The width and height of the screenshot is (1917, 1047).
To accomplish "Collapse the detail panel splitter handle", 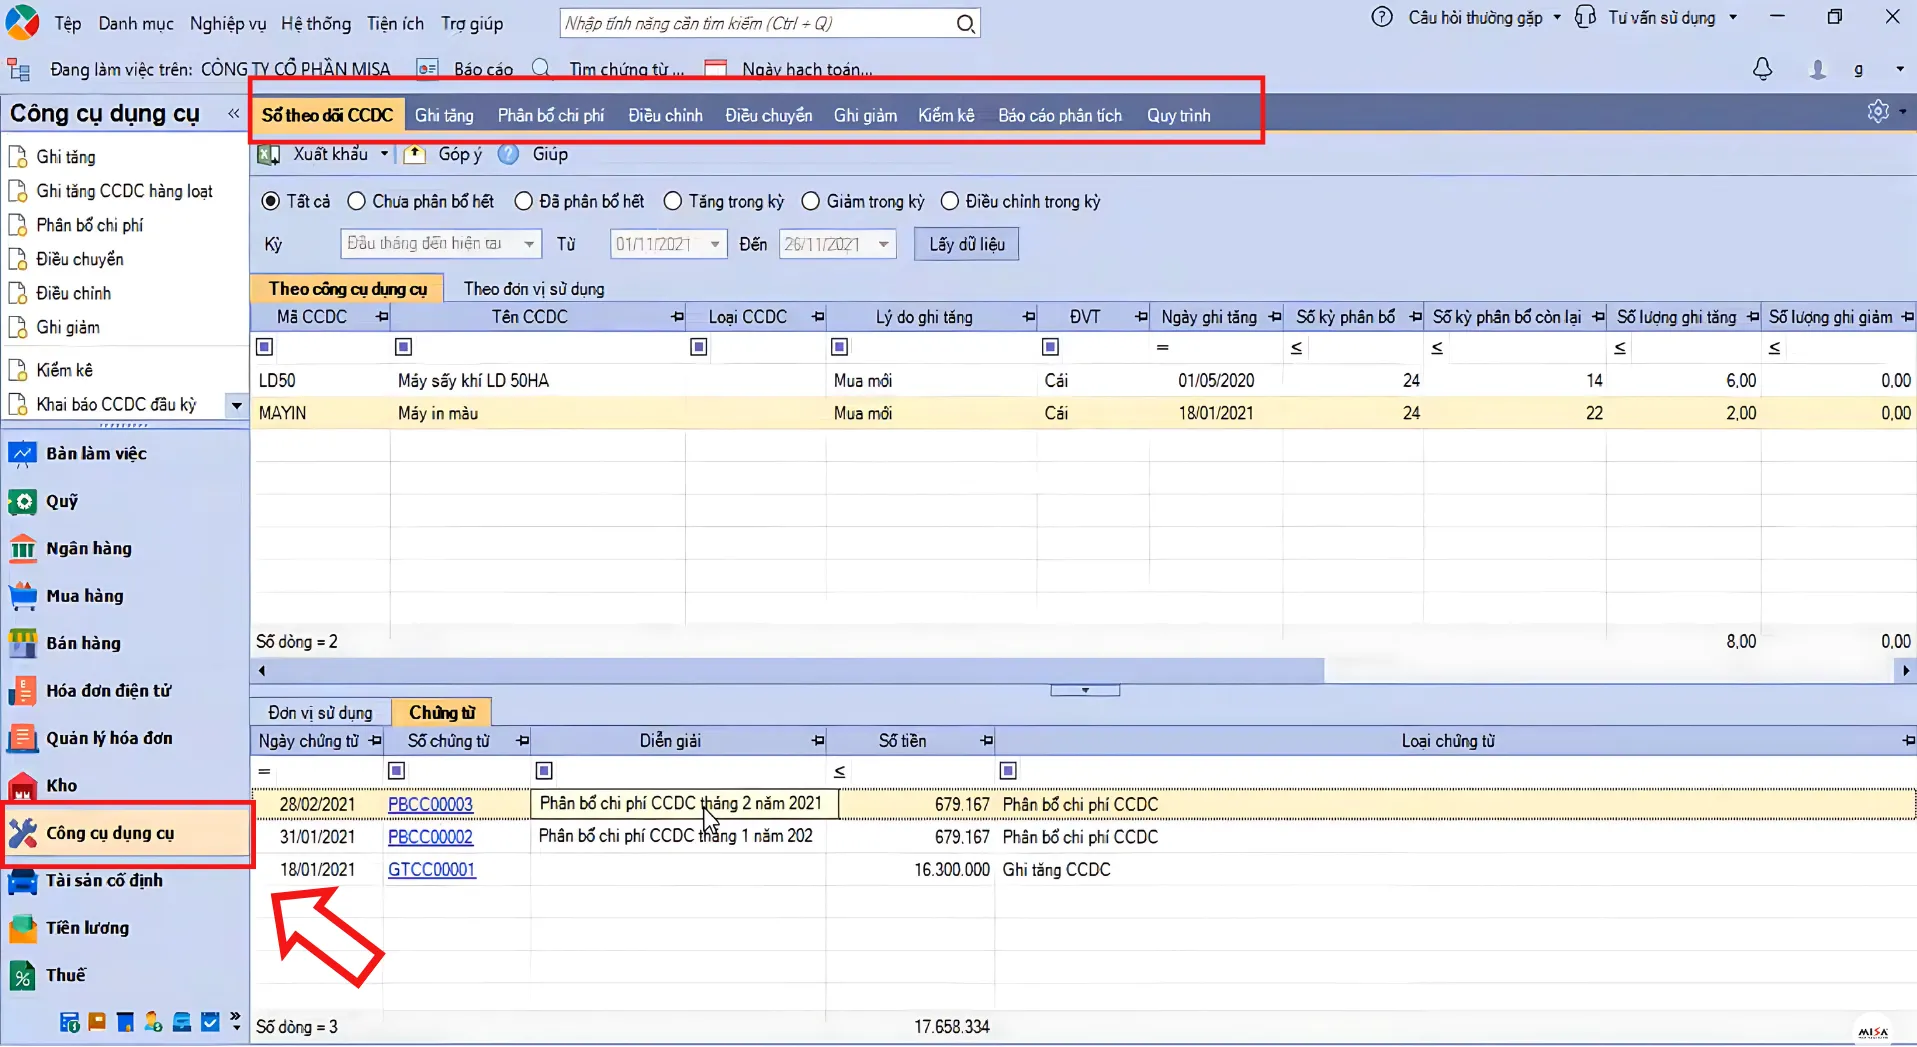I will click(1085, 691).
